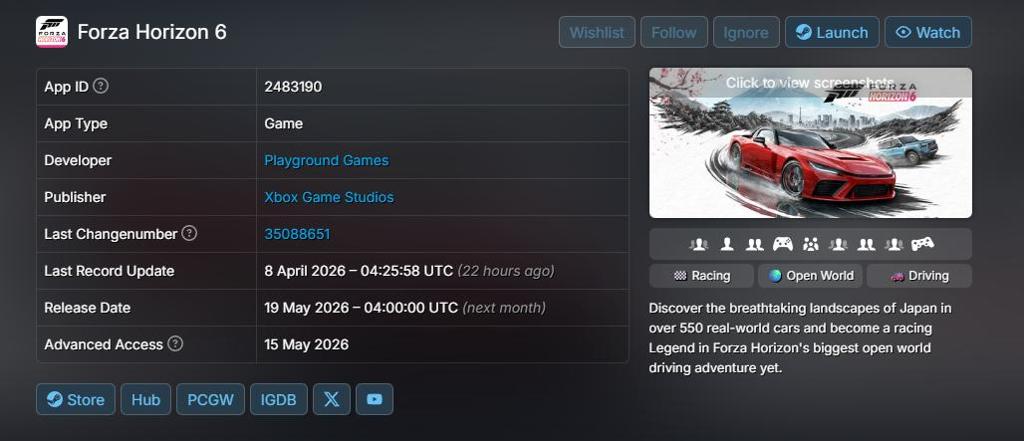Click the PlayStation controller support icon

pos(922,244)
